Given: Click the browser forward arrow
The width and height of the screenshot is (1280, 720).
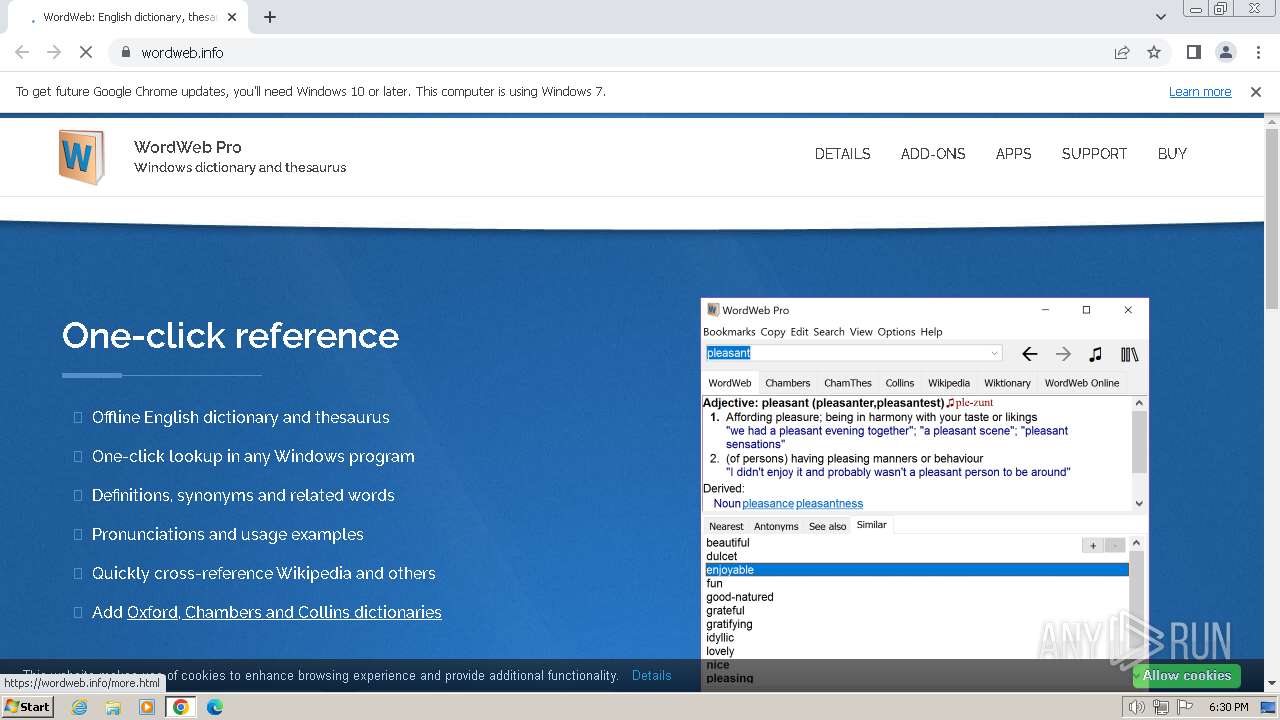Looking at the screenshot, I should pos(54,52).
